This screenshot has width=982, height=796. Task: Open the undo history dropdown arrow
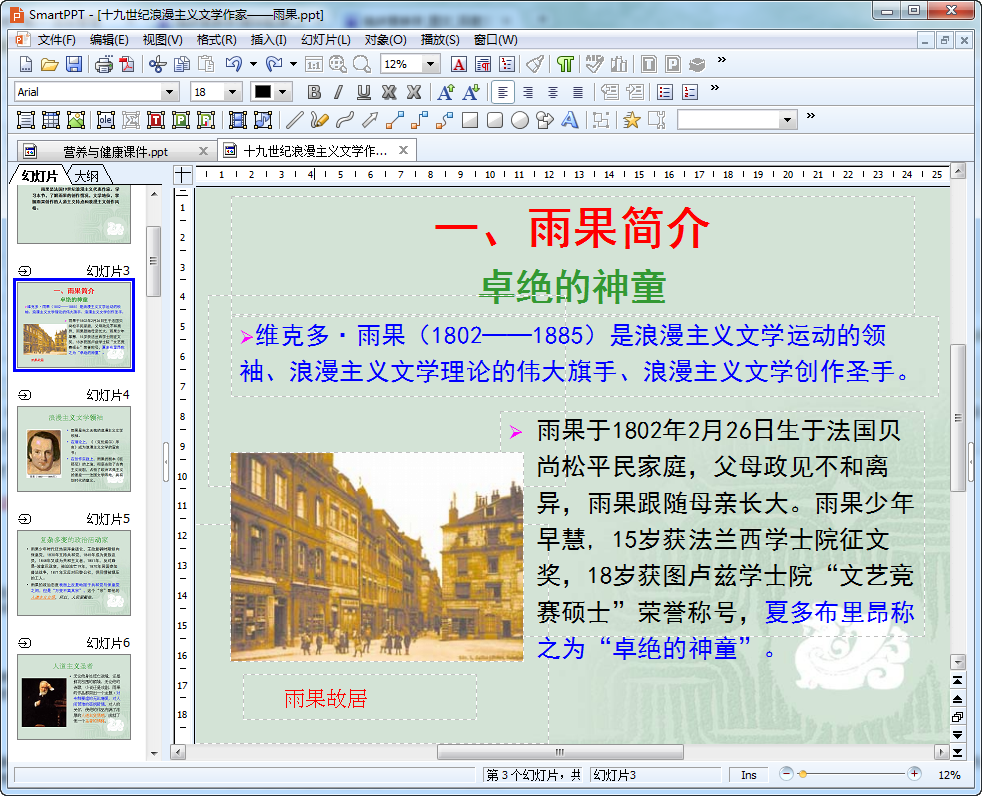pyautogui.click(x=253, y=64)
